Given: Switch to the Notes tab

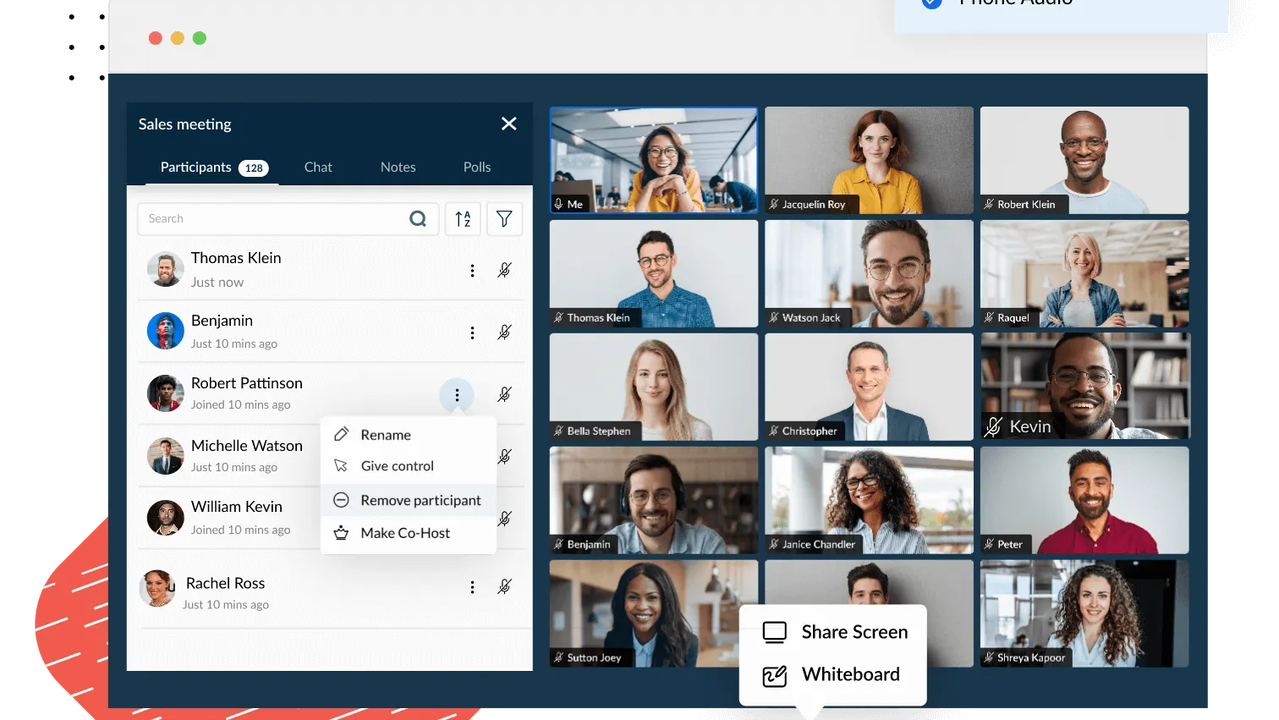Looking at the screenshot, I should click(398, 167).
